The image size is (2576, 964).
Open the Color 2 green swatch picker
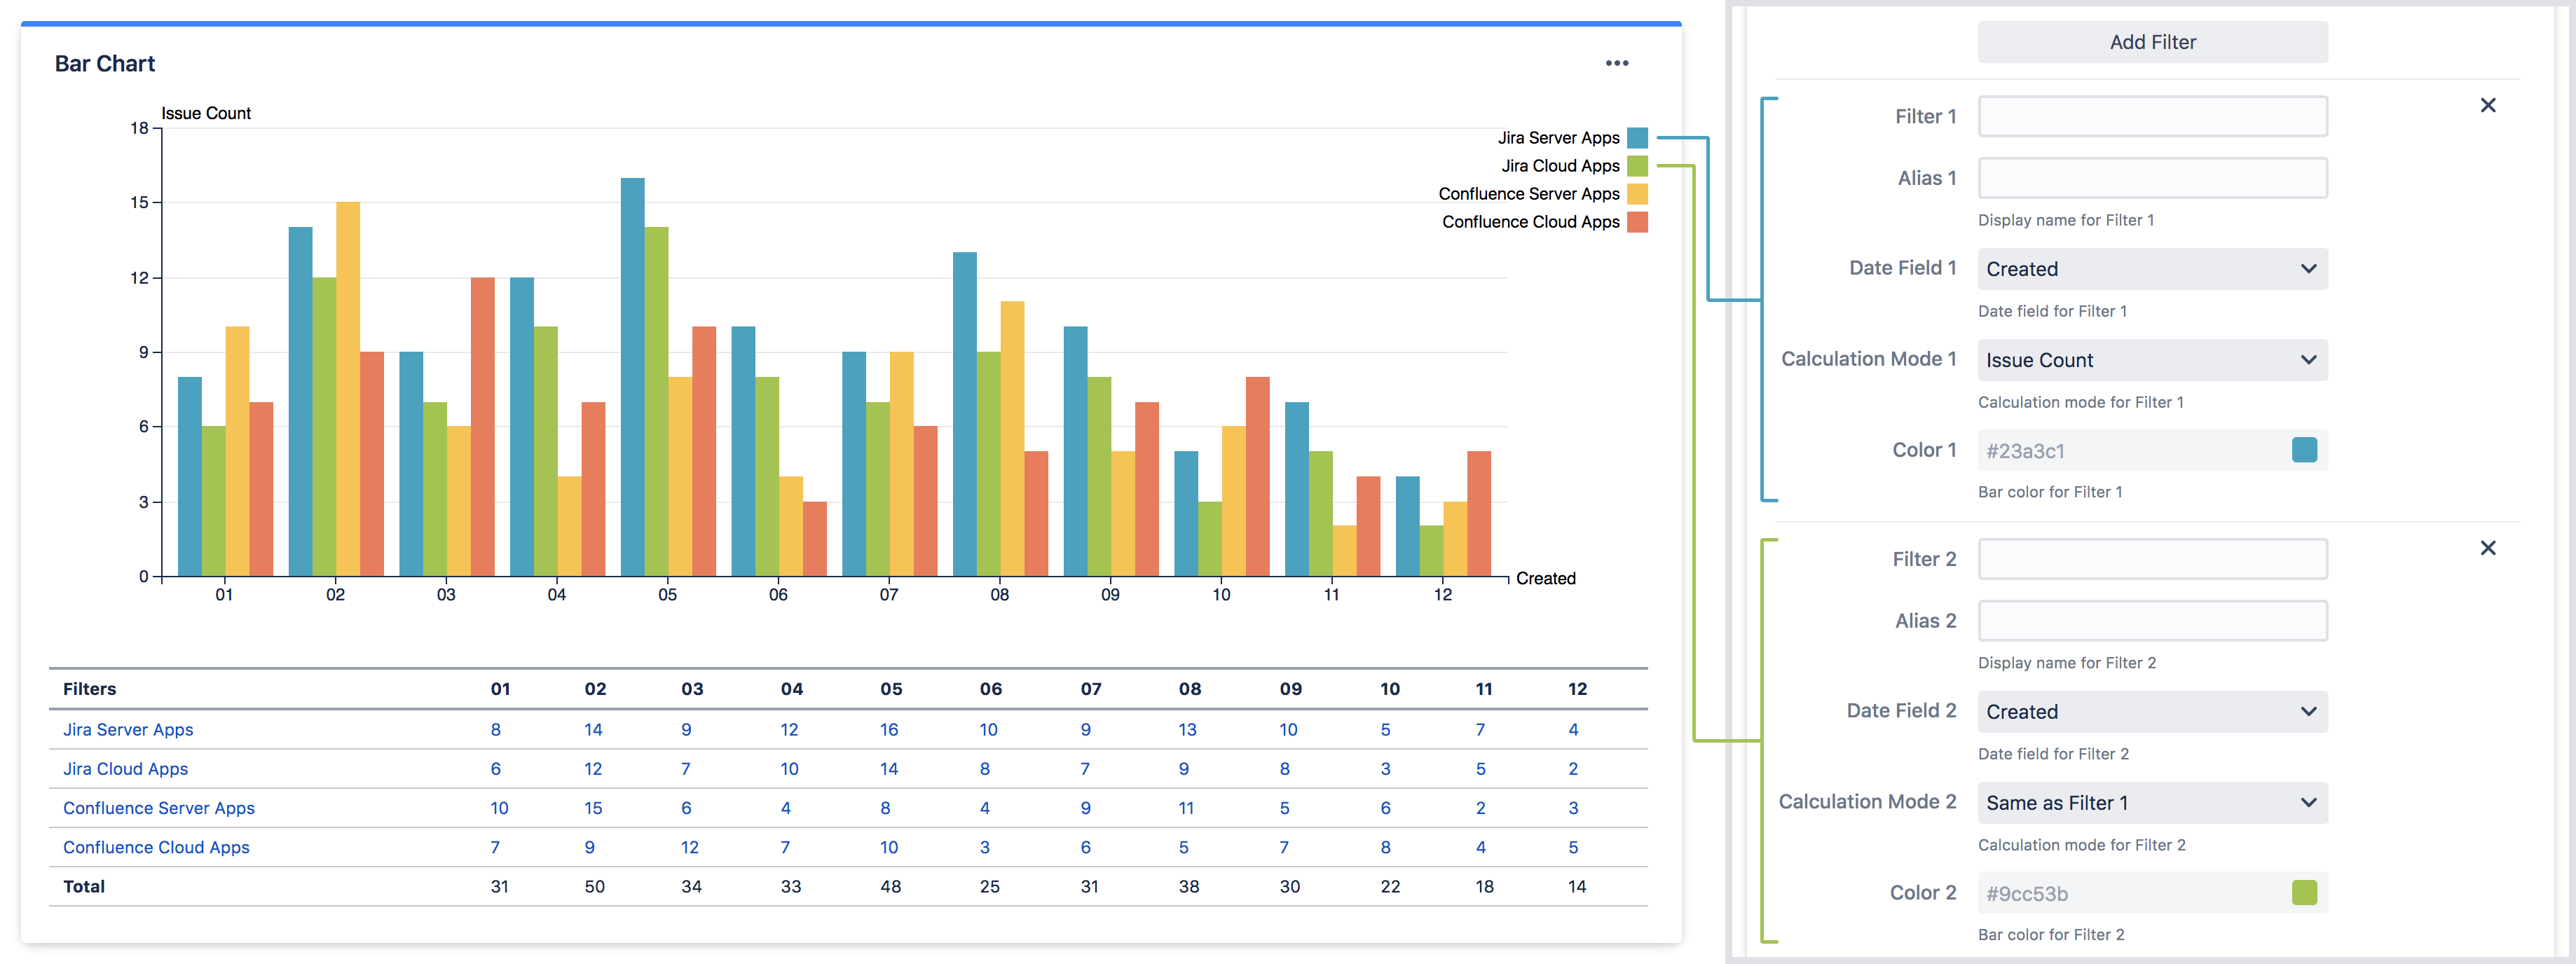click(x=2304, y=893)
